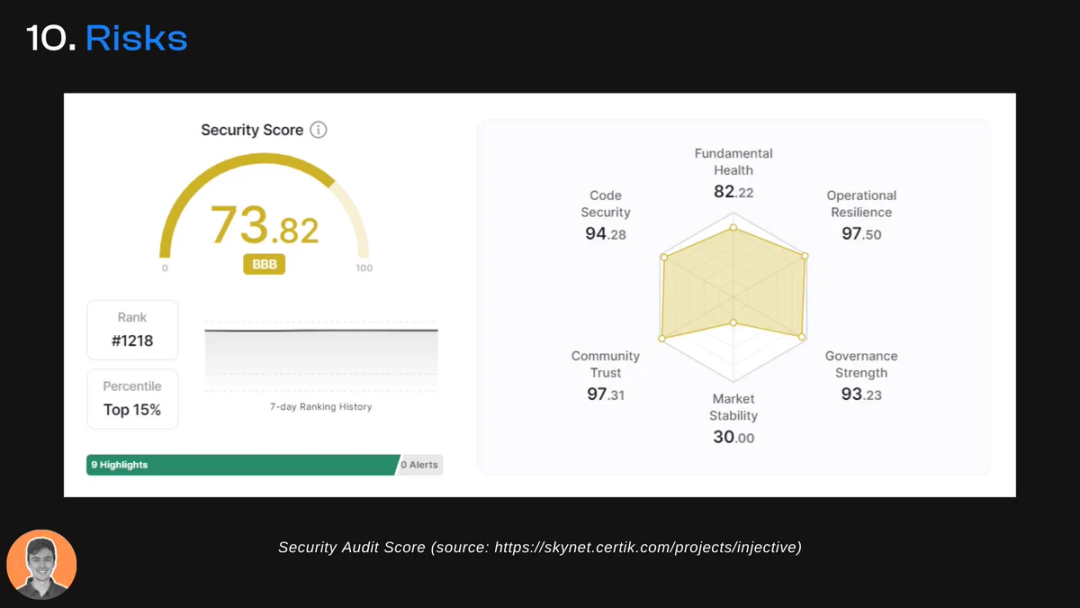Screen dimensions: 1080x608
Task: Click the Rank #1218 card
Action: [132, 330]
